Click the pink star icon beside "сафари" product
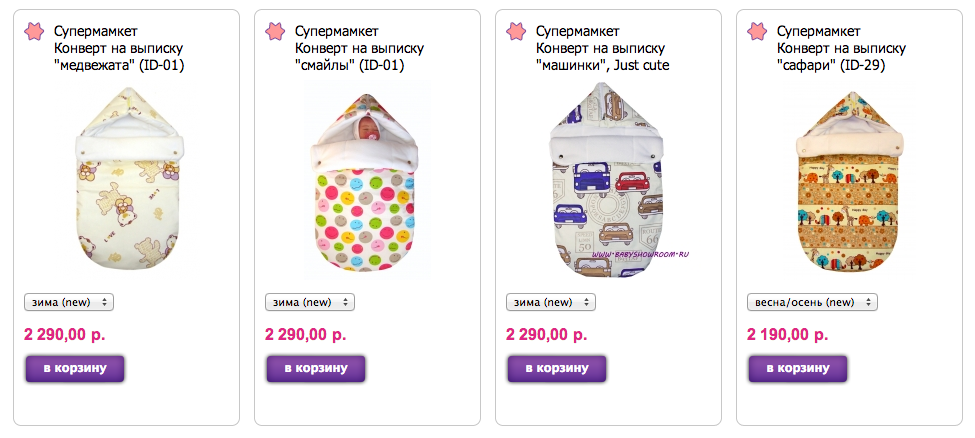The height and width of the screenshot is (438, 975). click(x=757, y=31)
